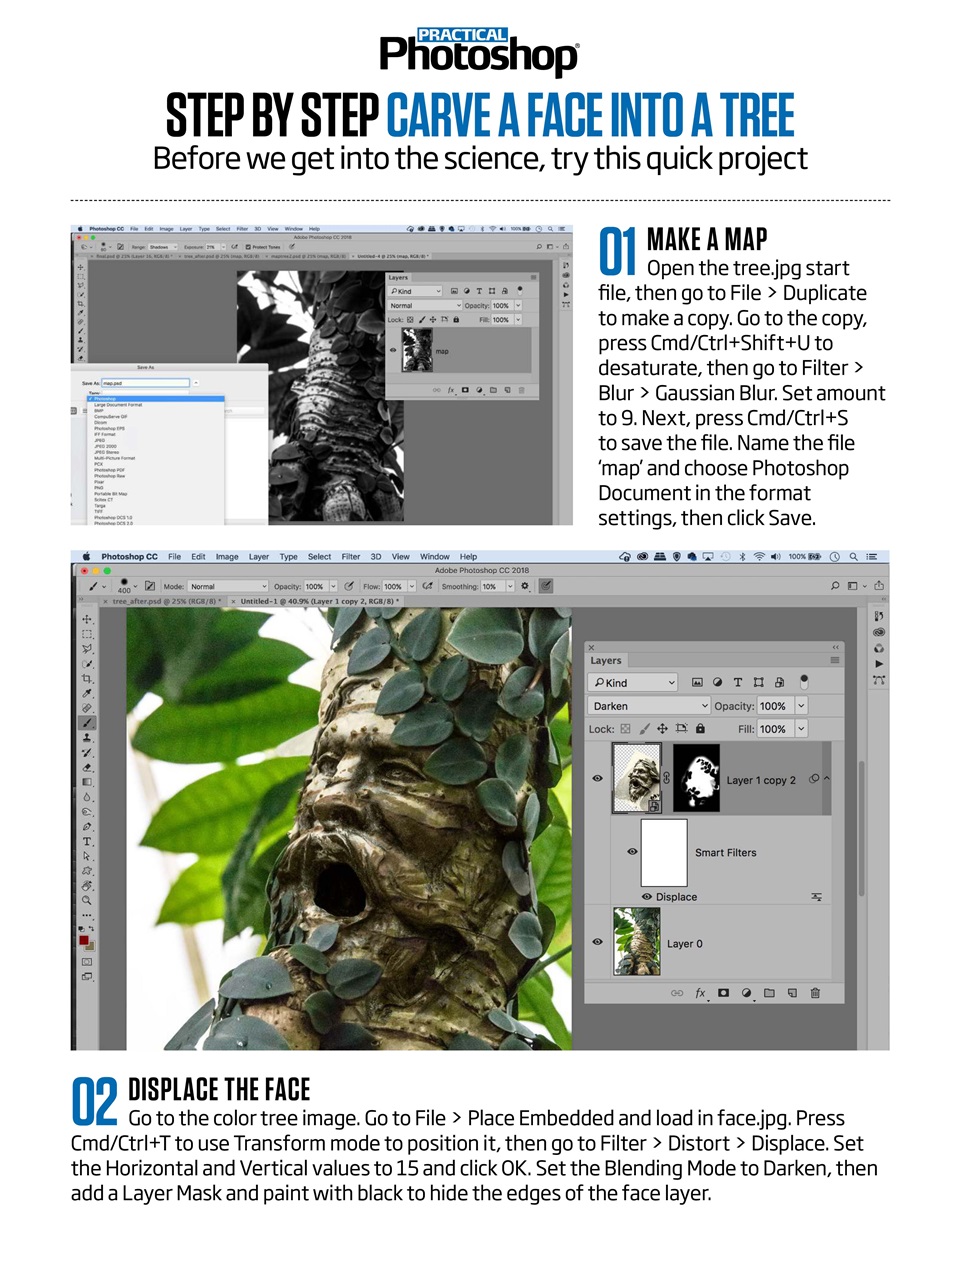
Task: Hide the Layer 1 copy 2 layer
Action: (597, 778)
